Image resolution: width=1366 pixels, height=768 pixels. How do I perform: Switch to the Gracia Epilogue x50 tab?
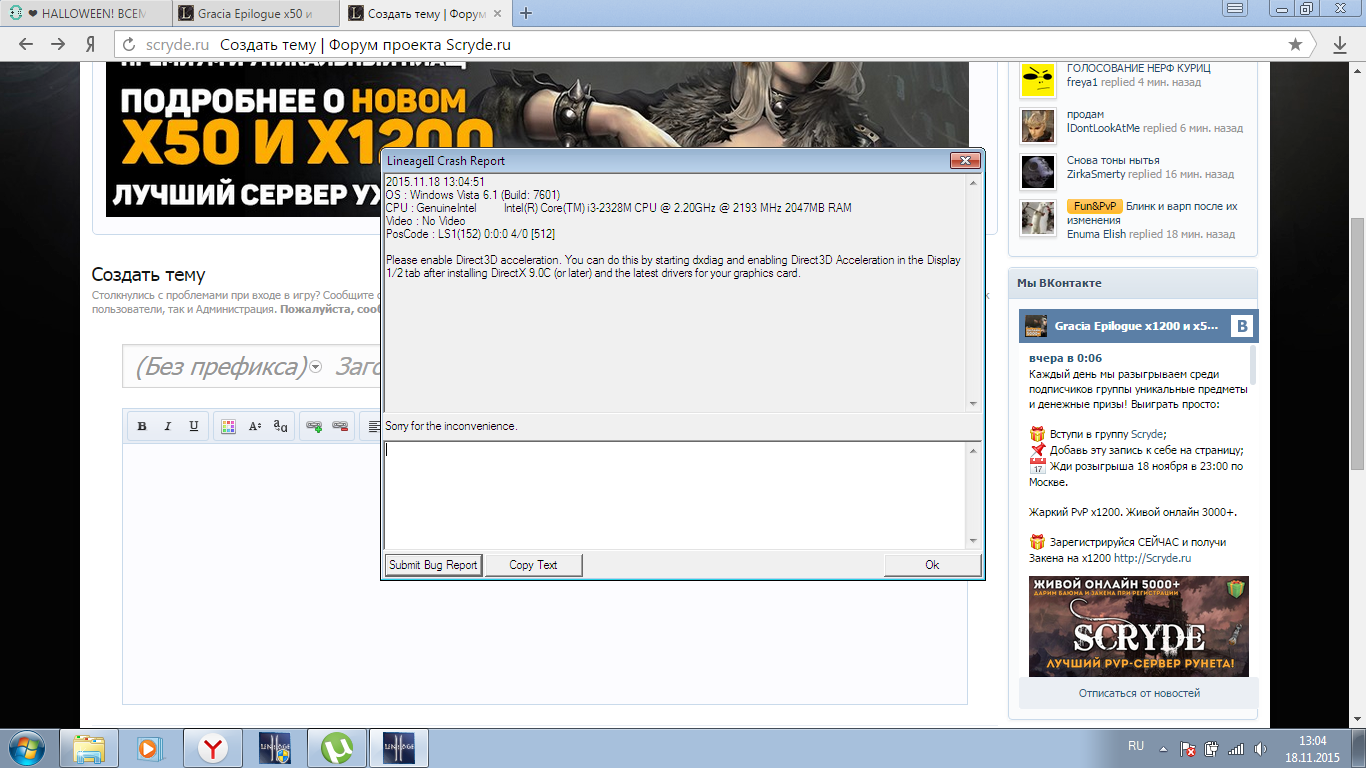click(254, 14)
